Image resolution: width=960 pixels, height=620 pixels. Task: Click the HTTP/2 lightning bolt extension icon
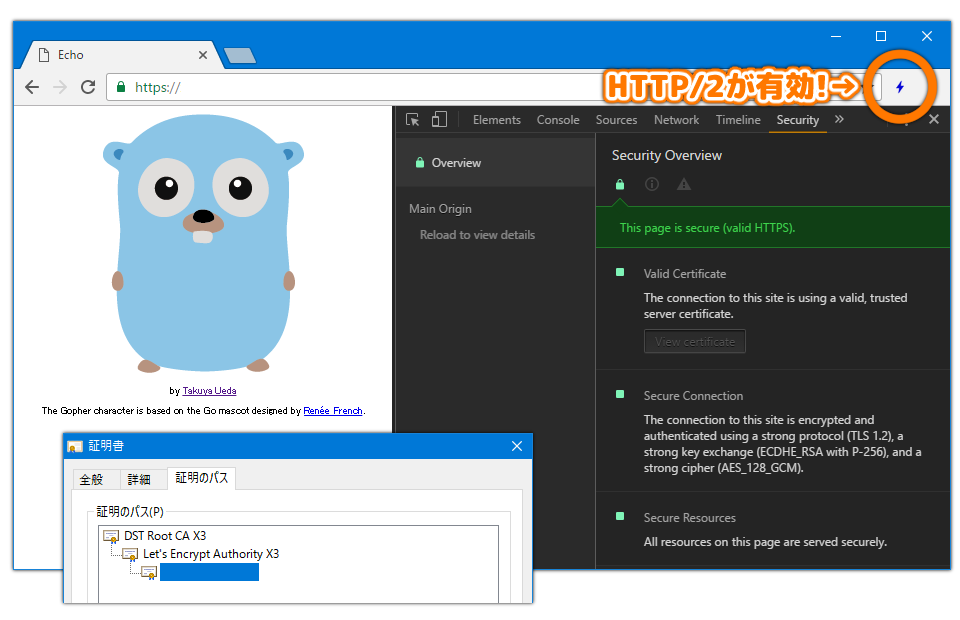[900, 87]
